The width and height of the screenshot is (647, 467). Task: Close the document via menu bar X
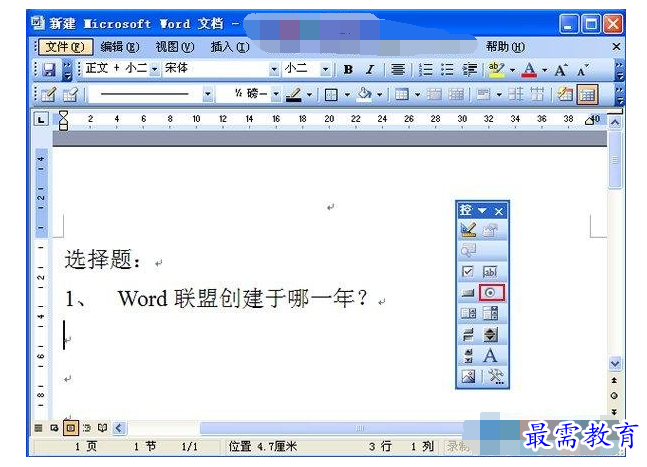pos(616,47)
